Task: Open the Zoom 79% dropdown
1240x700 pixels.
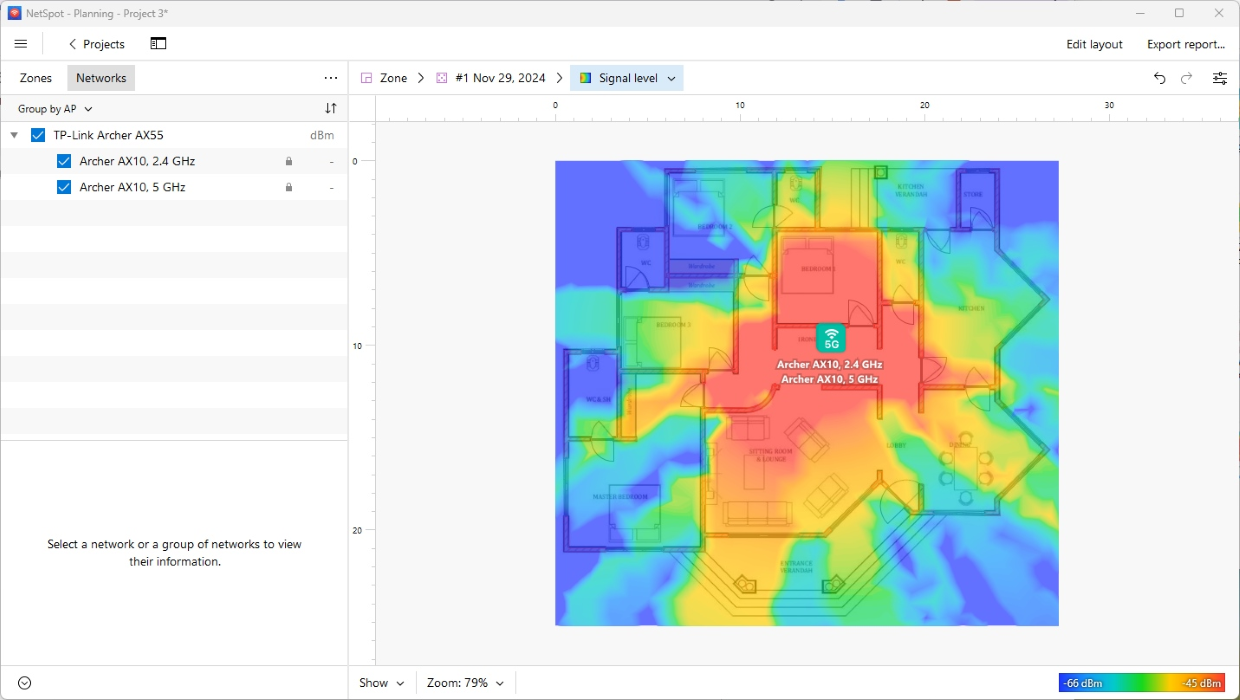Action: [465, 683]
